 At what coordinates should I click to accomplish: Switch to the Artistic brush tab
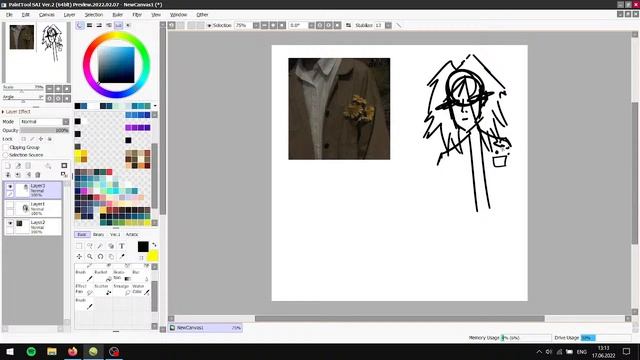[132, 235]
